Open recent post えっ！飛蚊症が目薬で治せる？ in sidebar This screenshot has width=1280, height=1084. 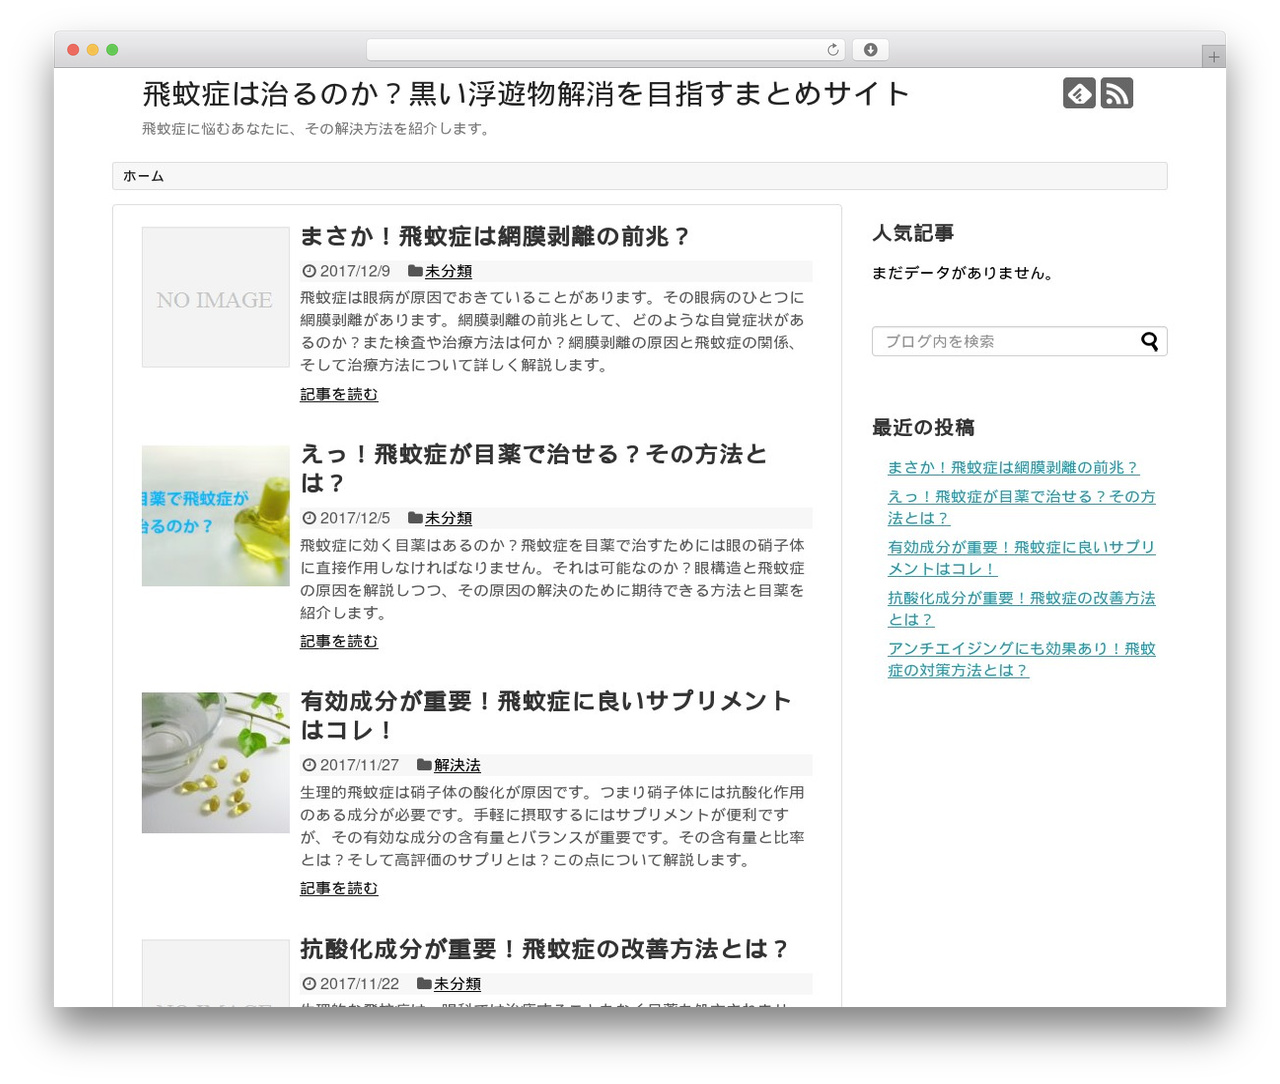click(x=1021, y=508)
